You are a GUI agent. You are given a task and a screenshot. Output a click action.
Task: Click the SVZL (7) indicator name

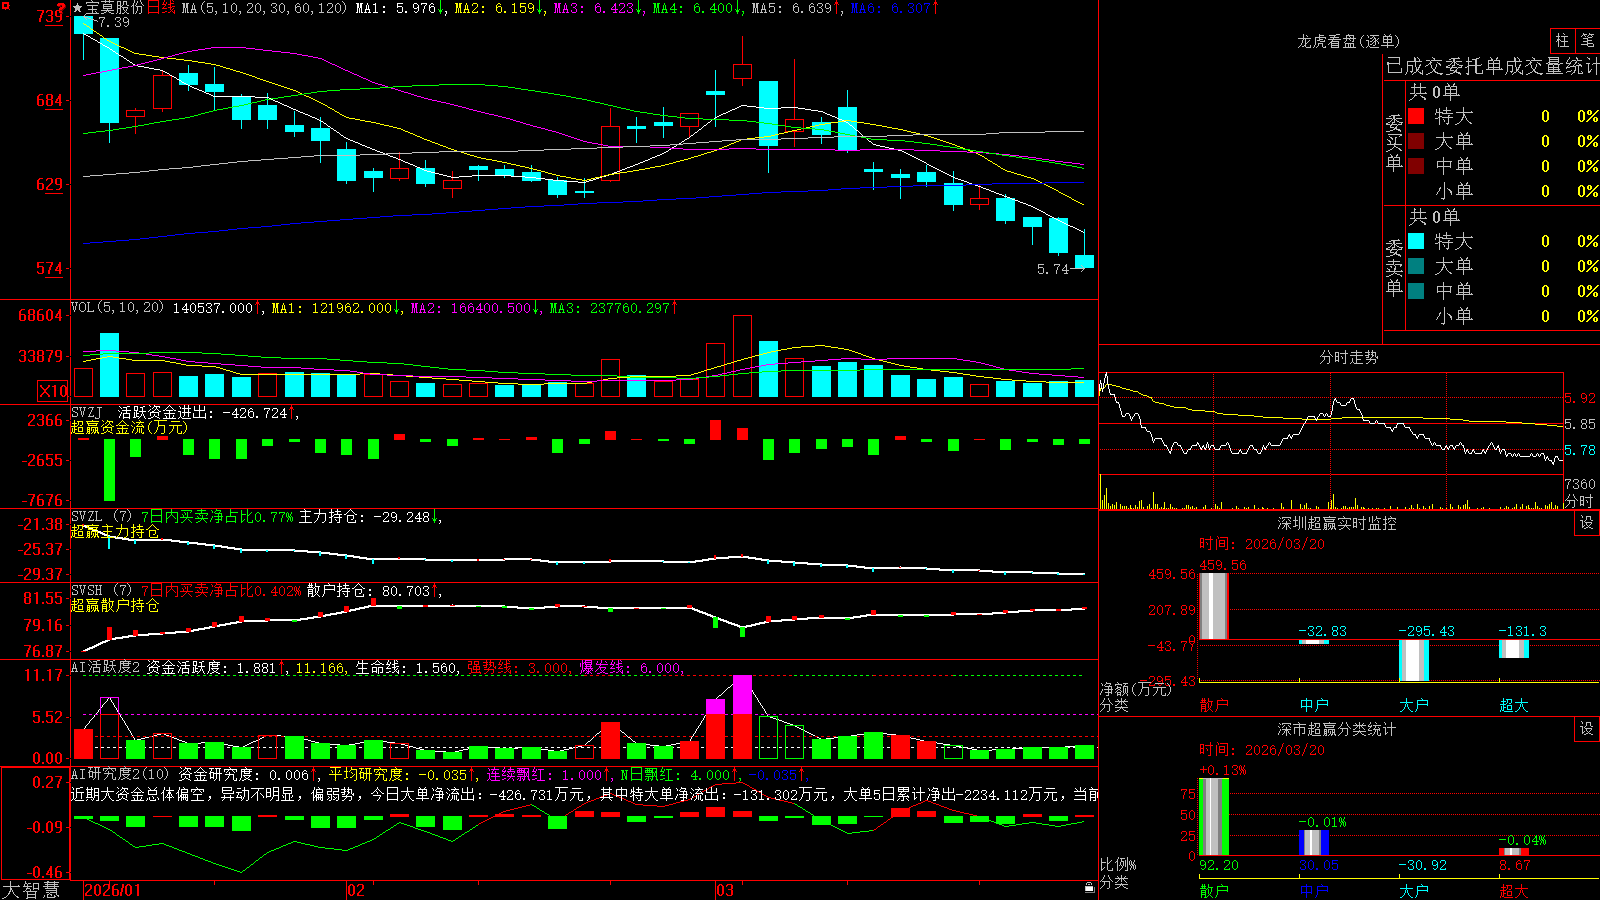pyautogui.click(x=101, y=516)
